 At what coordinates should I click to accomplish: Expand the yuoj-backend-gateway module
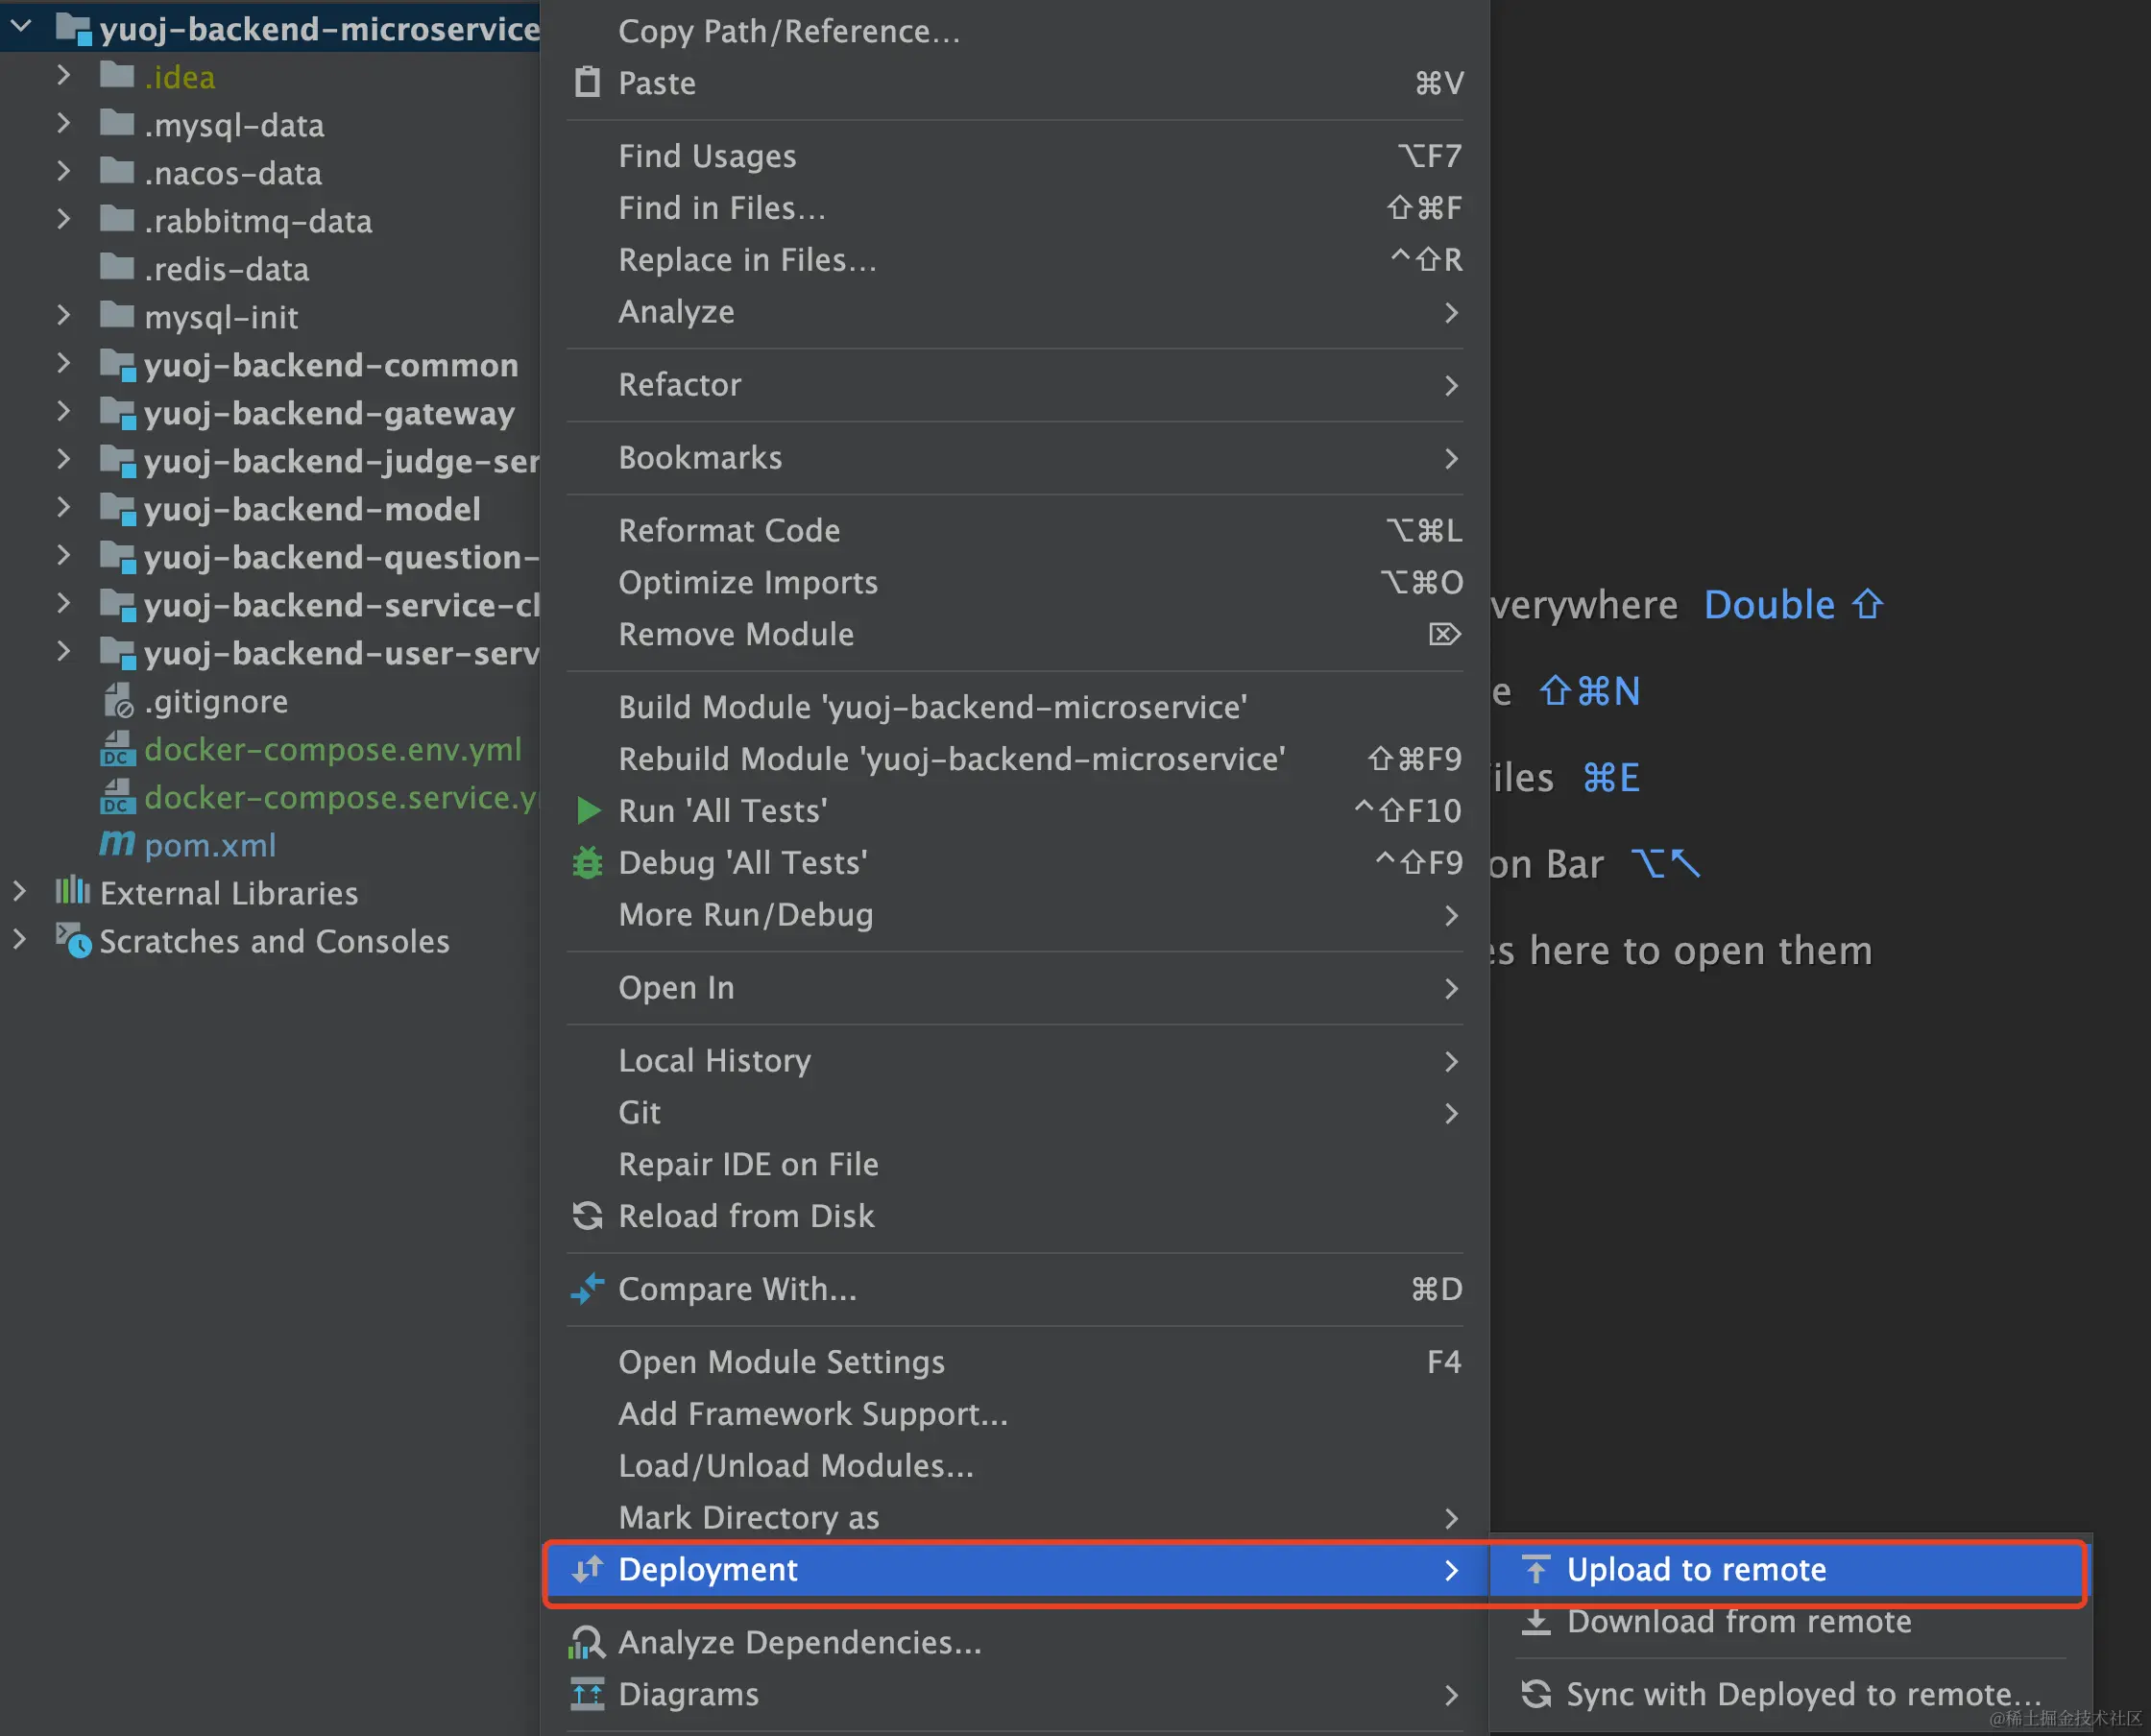click(x=64, y=412)
